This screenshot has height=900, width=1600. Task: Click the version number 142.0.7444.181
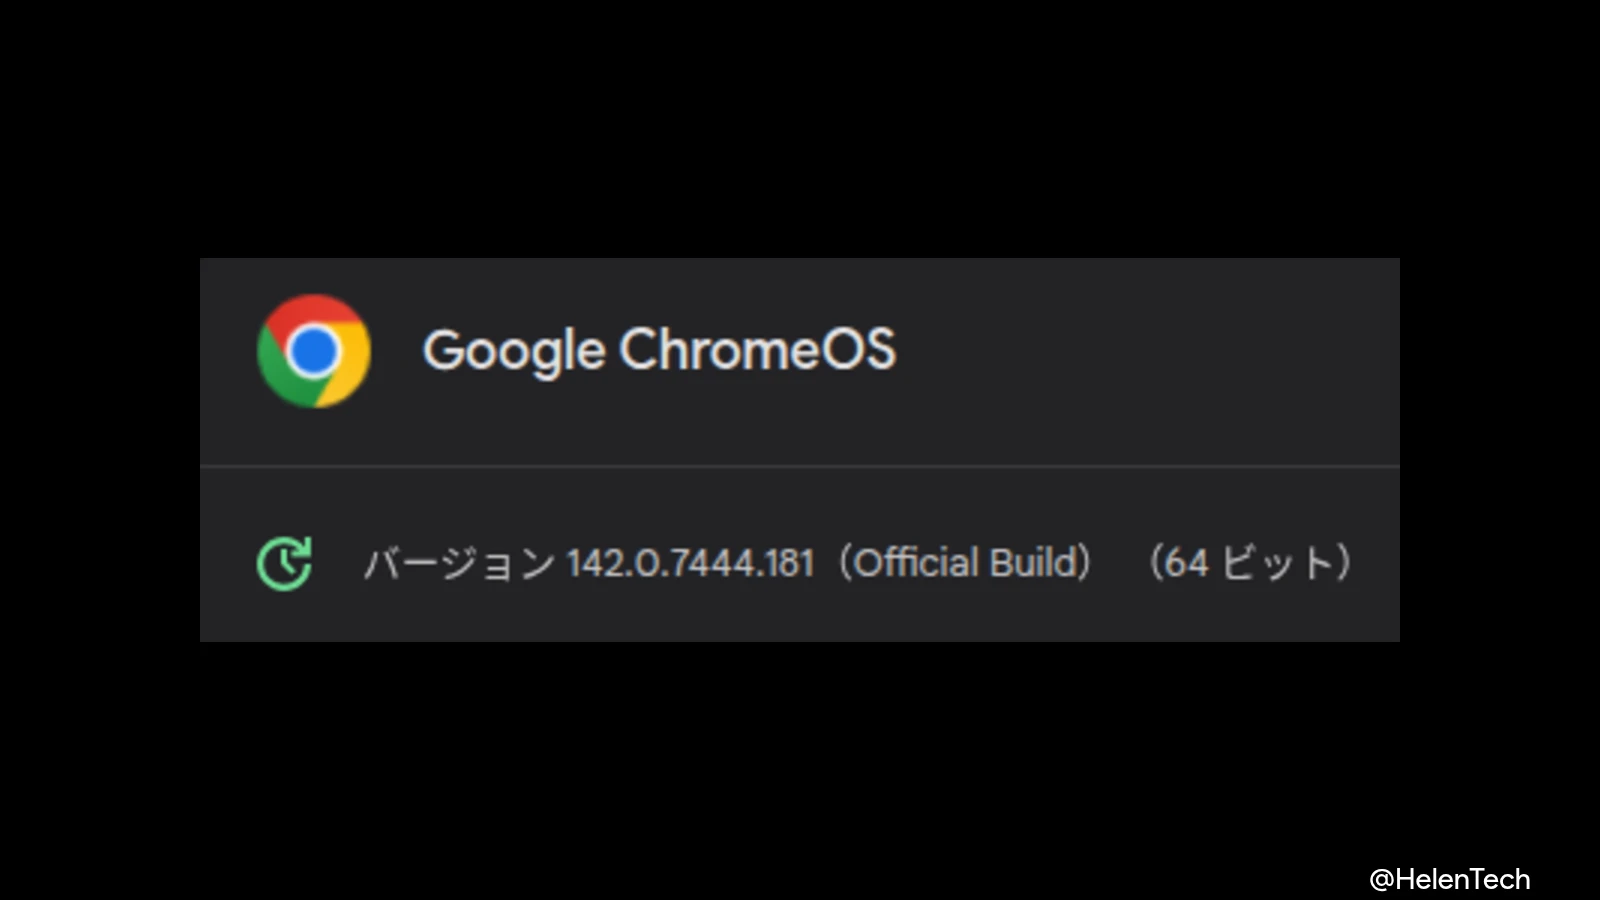pyautogui.click(x=690, y=562)
